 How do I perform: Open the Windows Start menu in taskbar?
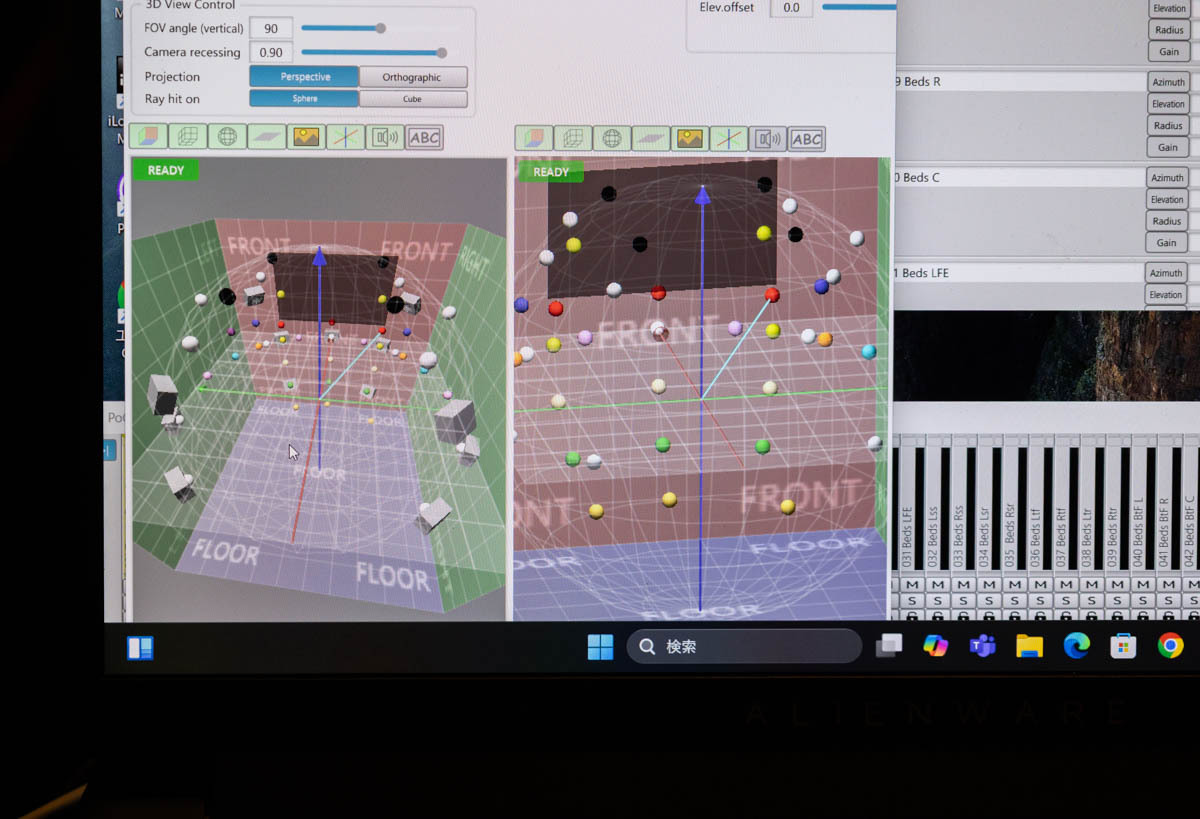click(x=600, y=647)
